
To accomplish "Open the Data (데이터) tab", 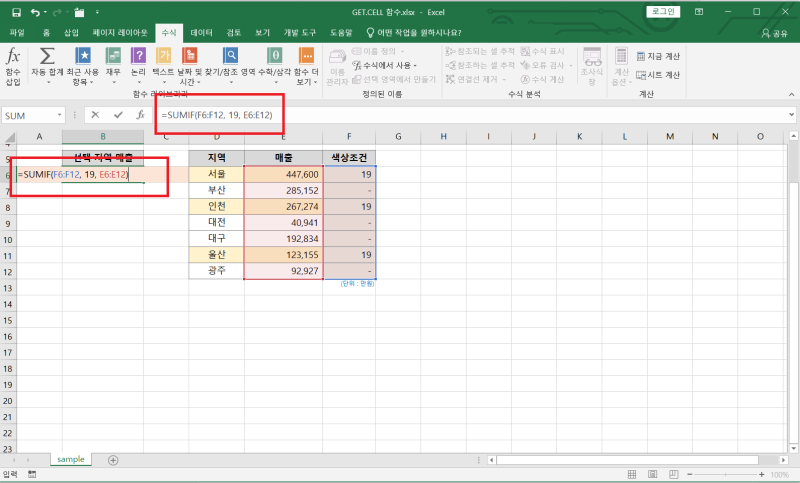I will pyautogui.click(x=202, y=33).
